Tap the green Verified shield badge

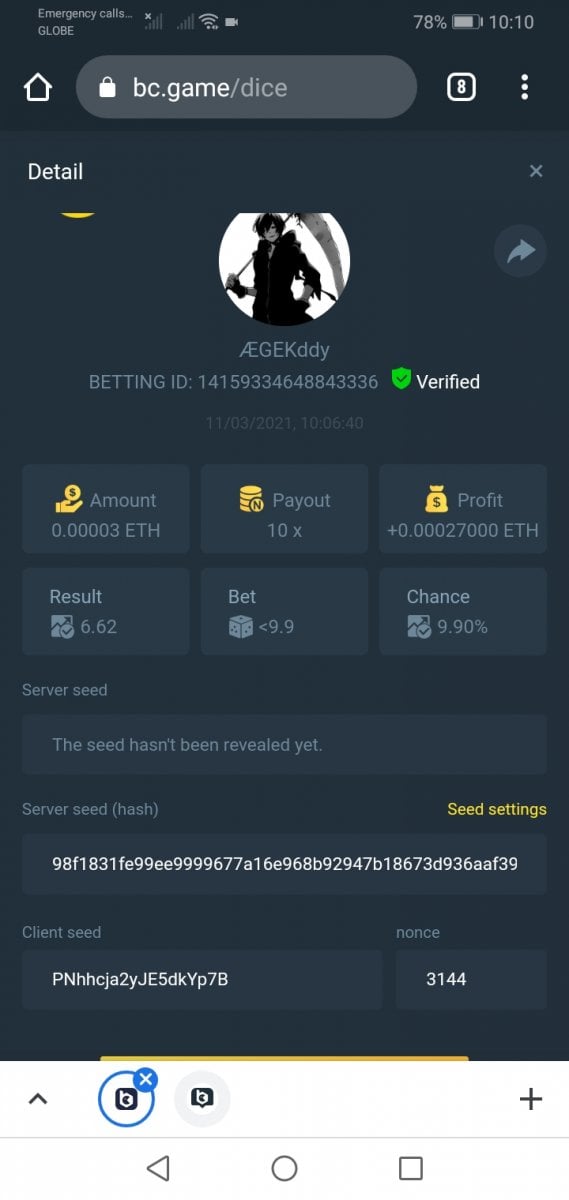pyautogui.click(x=401, y=380)
